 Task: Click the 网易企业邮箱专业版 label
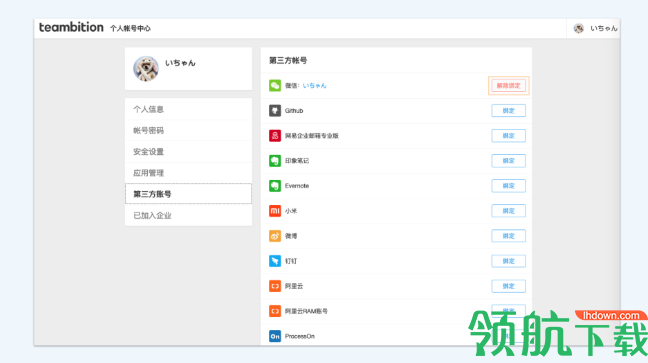(x=312, y=136)
